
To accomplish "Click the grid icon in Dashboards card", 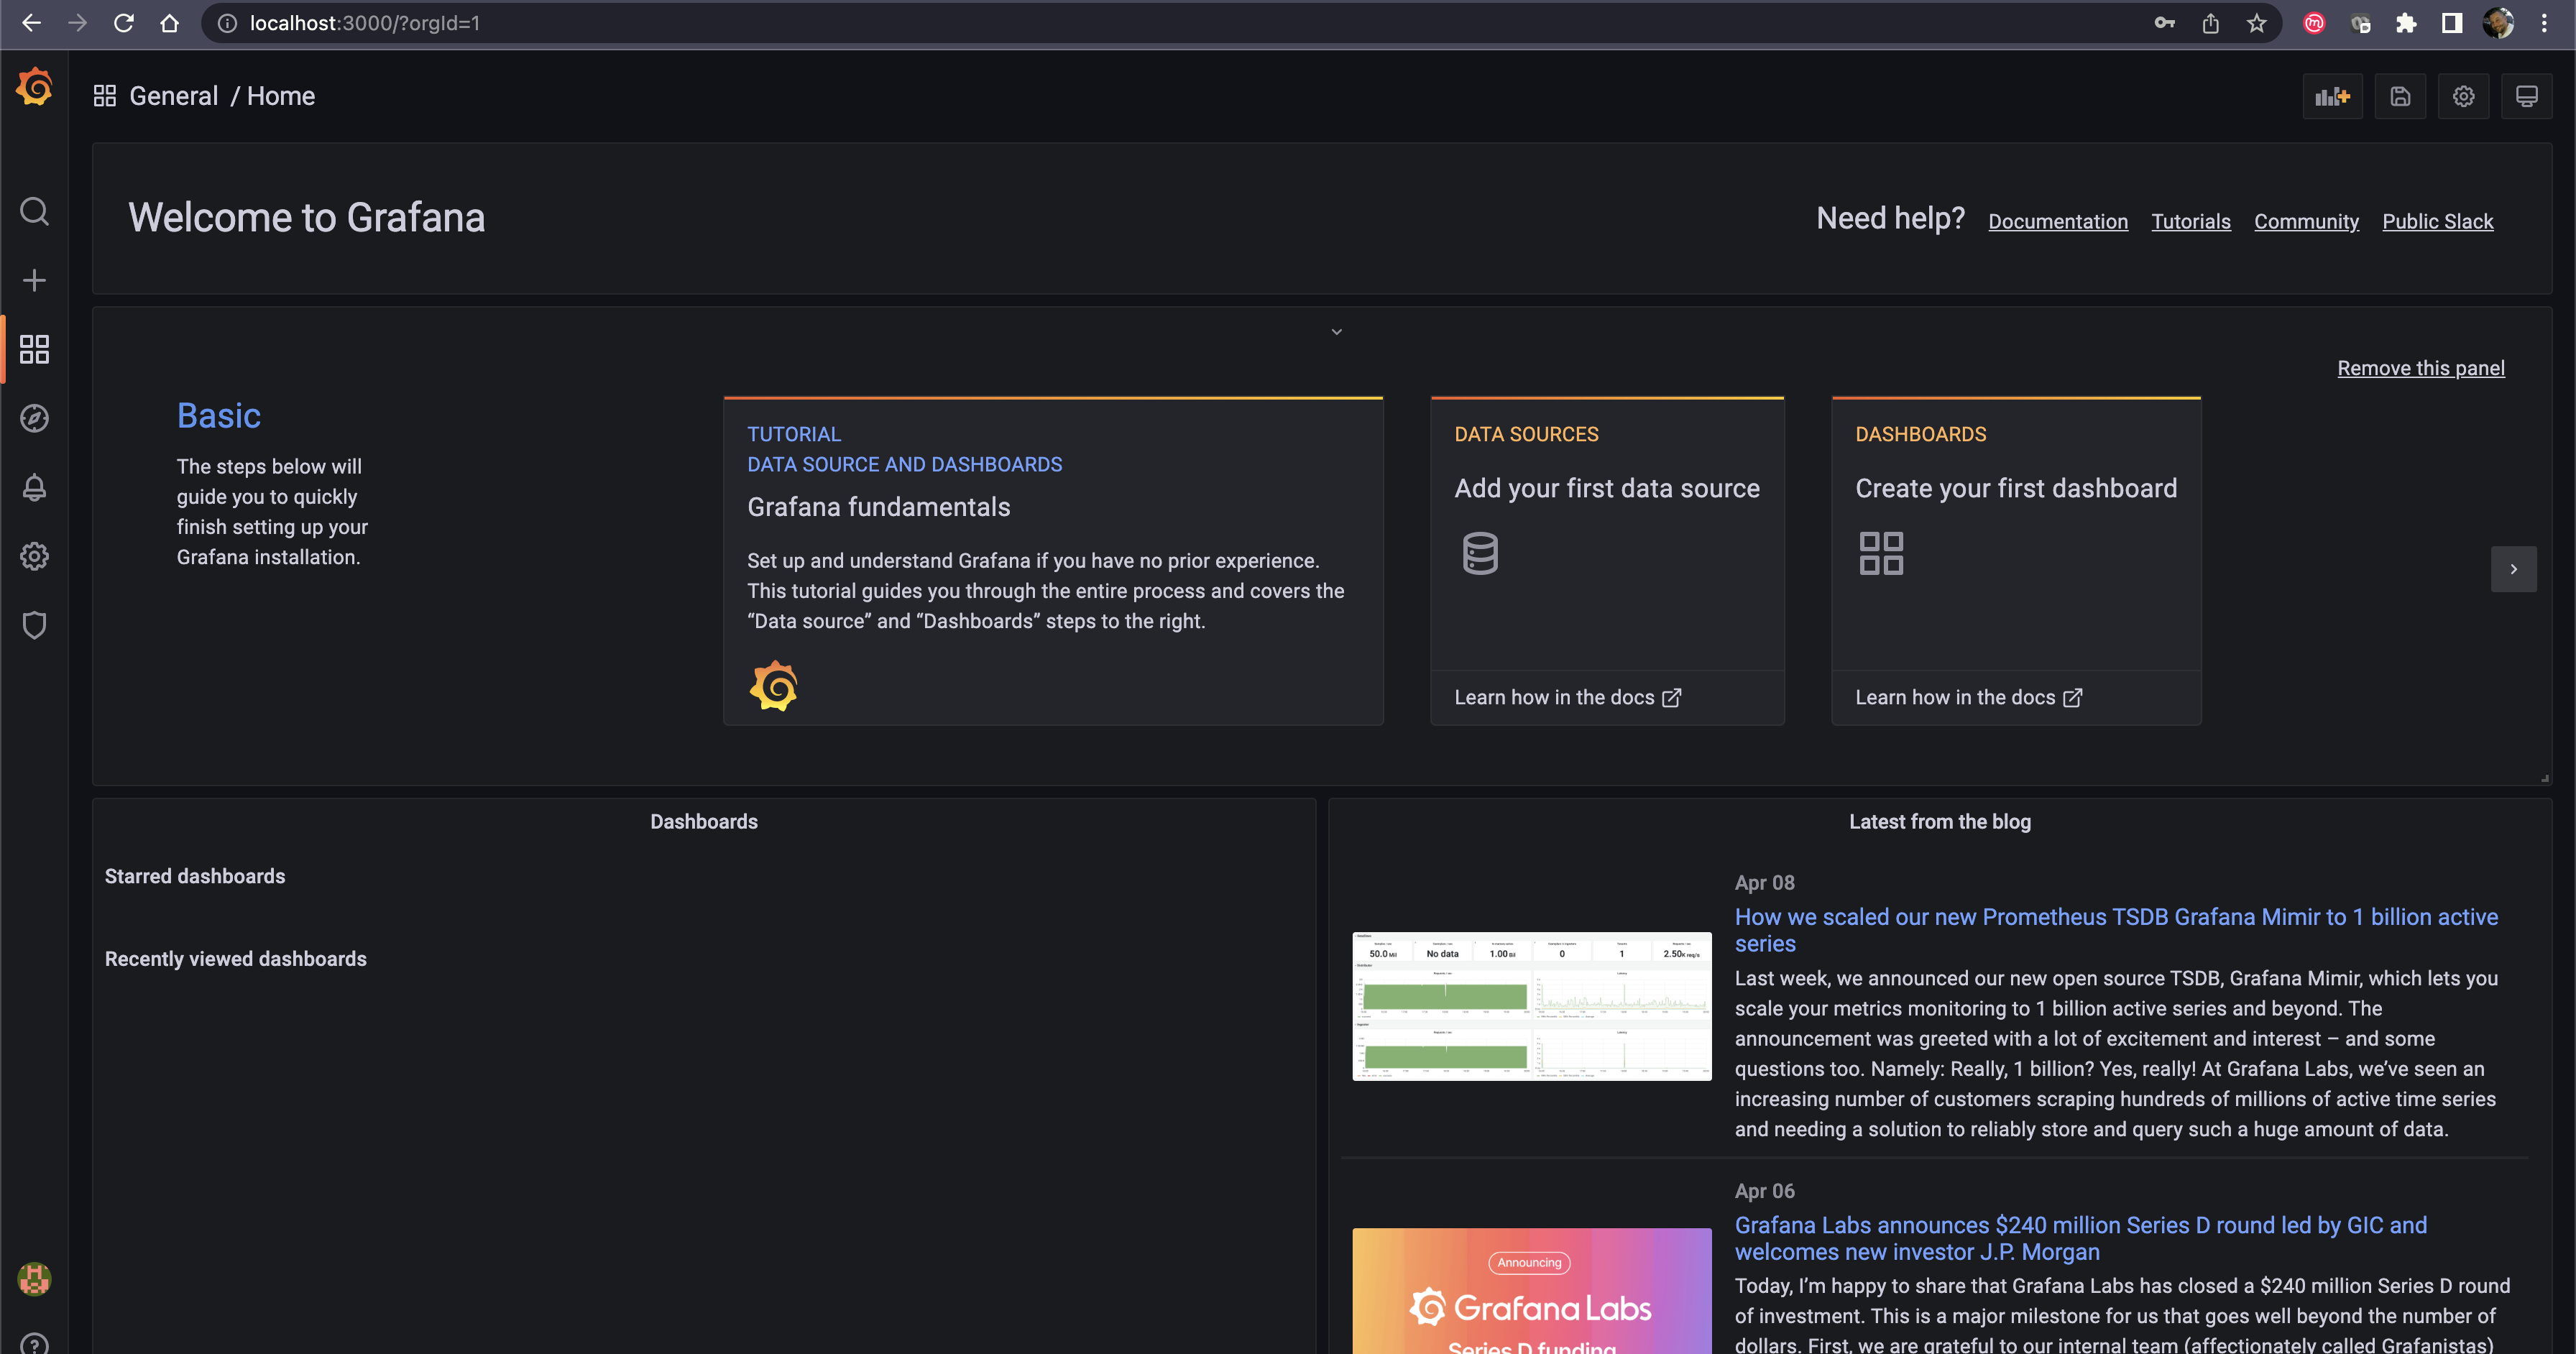I will pyautogui.click(x=1881, y=553).
